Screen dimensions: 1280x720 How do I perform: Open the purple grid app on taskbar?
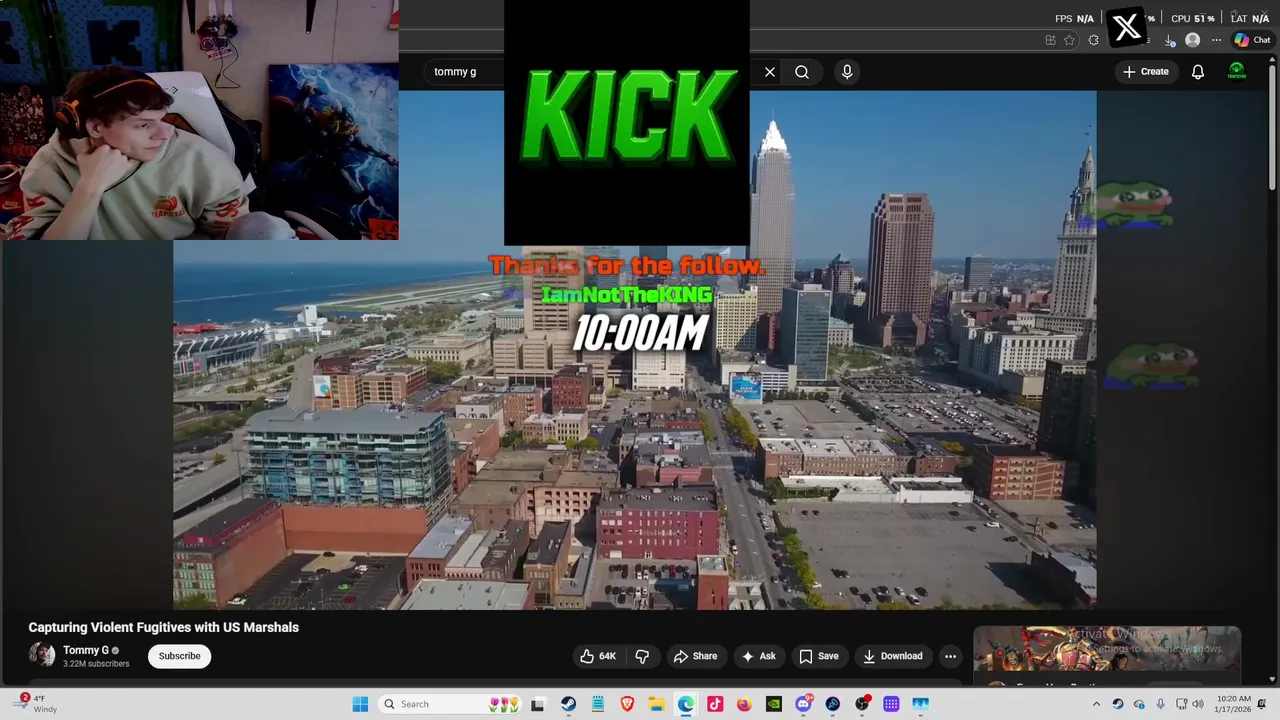click(891, 704)
